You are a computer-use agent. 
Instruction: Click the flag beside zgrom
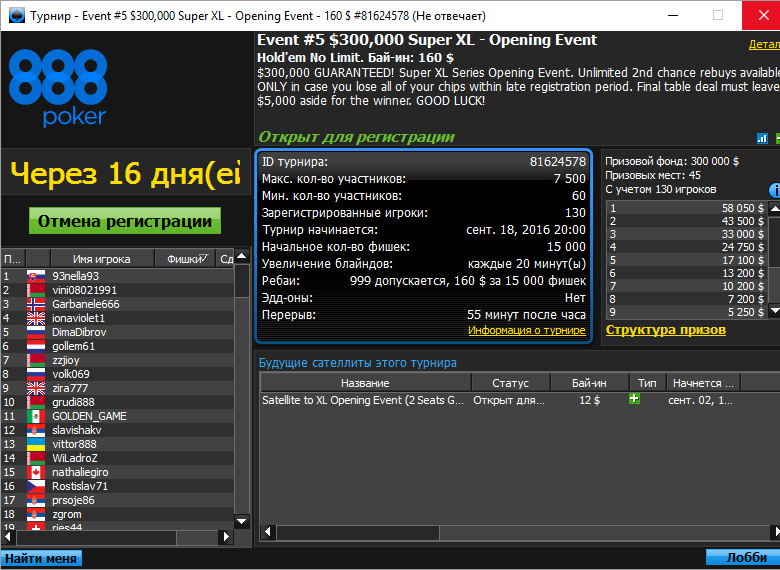(x=36, y=514)
